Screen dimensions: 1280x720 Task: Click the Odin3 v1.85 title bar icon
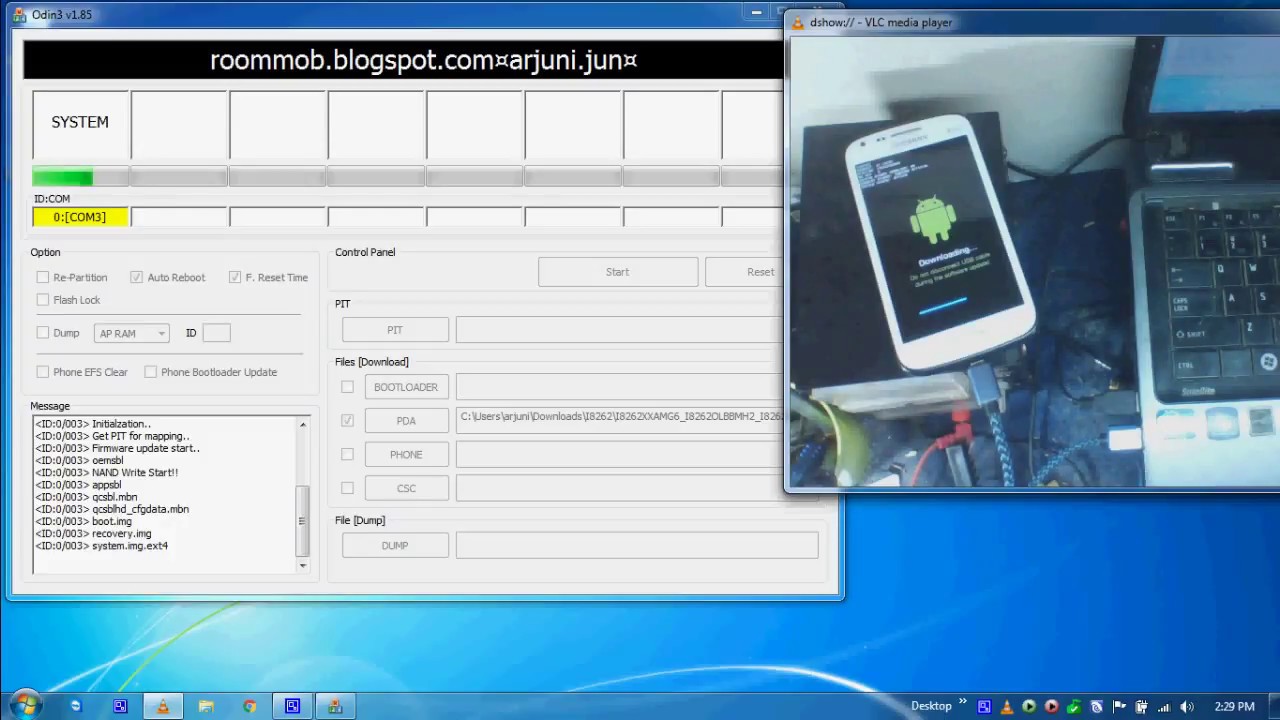tap(19, 14)
